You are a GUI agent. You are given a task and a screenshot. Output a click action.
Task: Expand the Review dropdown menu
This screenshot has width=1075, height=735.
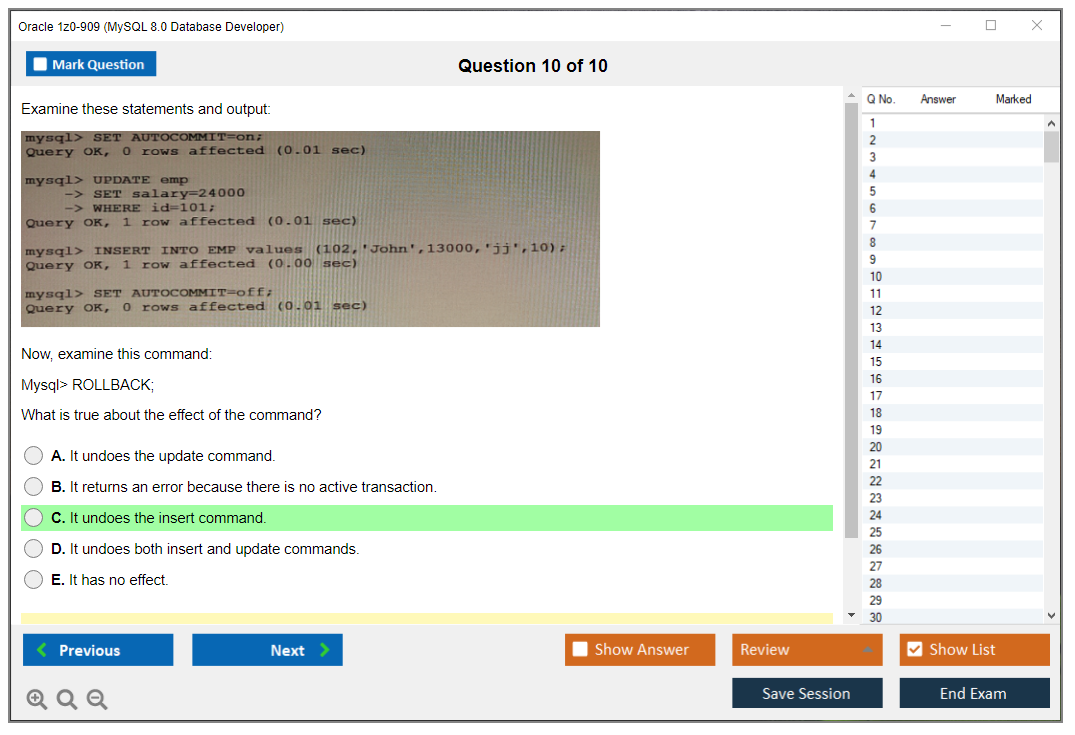(806, 650)
